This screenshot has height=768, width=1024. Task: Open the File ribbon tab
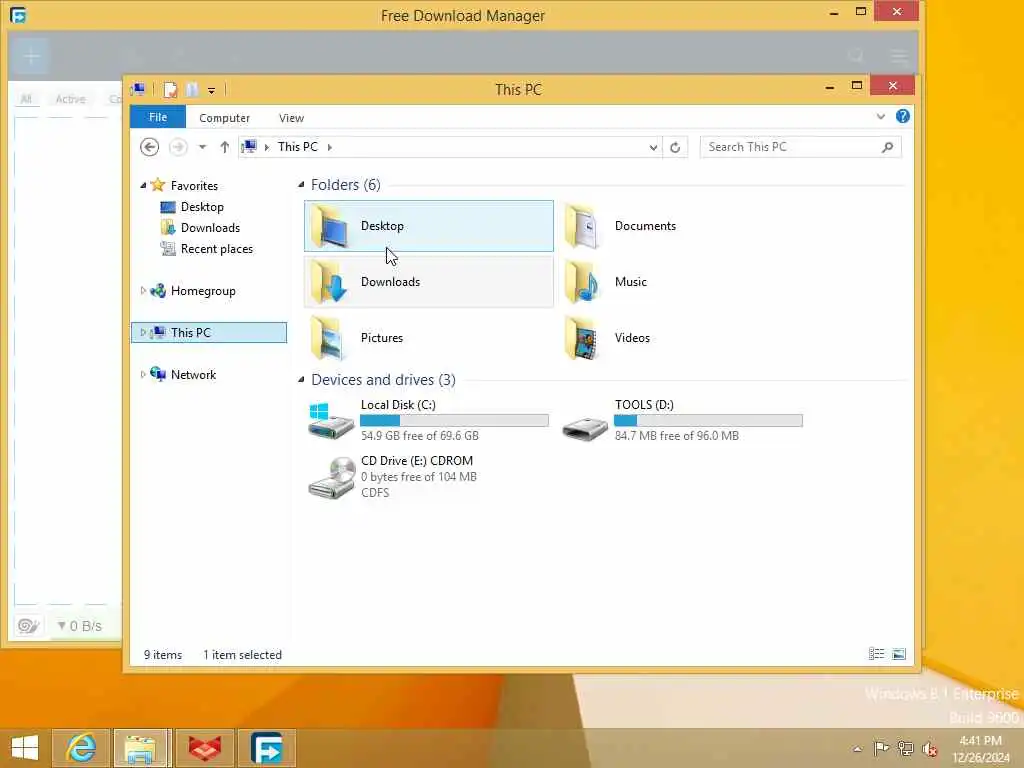(x=158, y=117)
